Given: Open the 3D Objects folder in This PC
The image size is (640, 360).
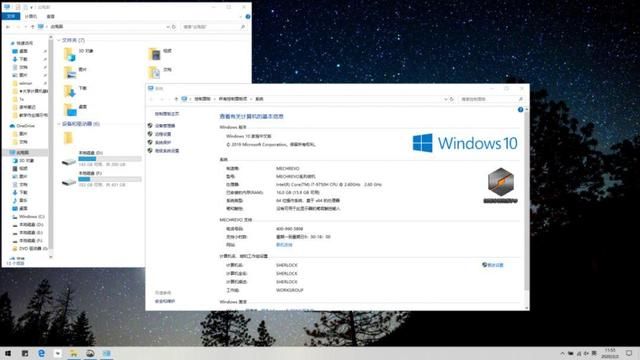Looking at the screenshot, I should [x=78, y=53].
